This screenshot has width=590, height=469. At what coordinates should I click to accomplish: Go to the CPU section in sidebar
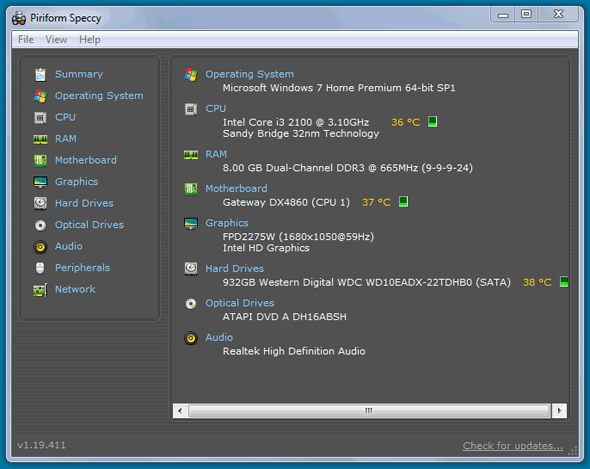(65, 117)
